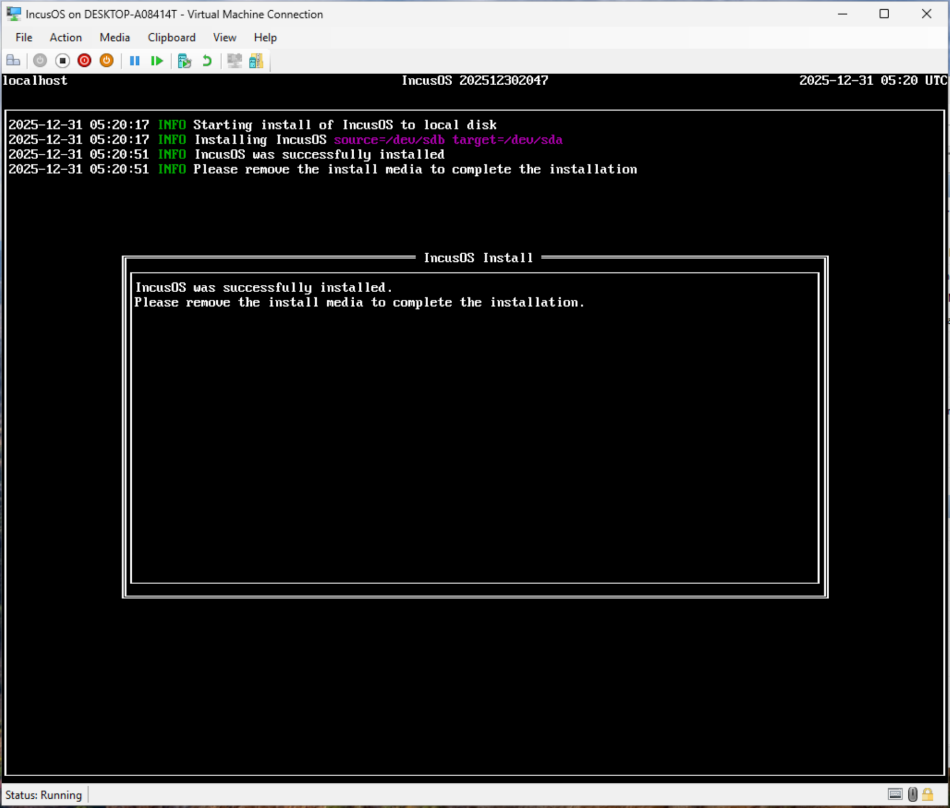Open the View menu
The width and height of the screenshot is (950, 808).
(x=224, y=37)
